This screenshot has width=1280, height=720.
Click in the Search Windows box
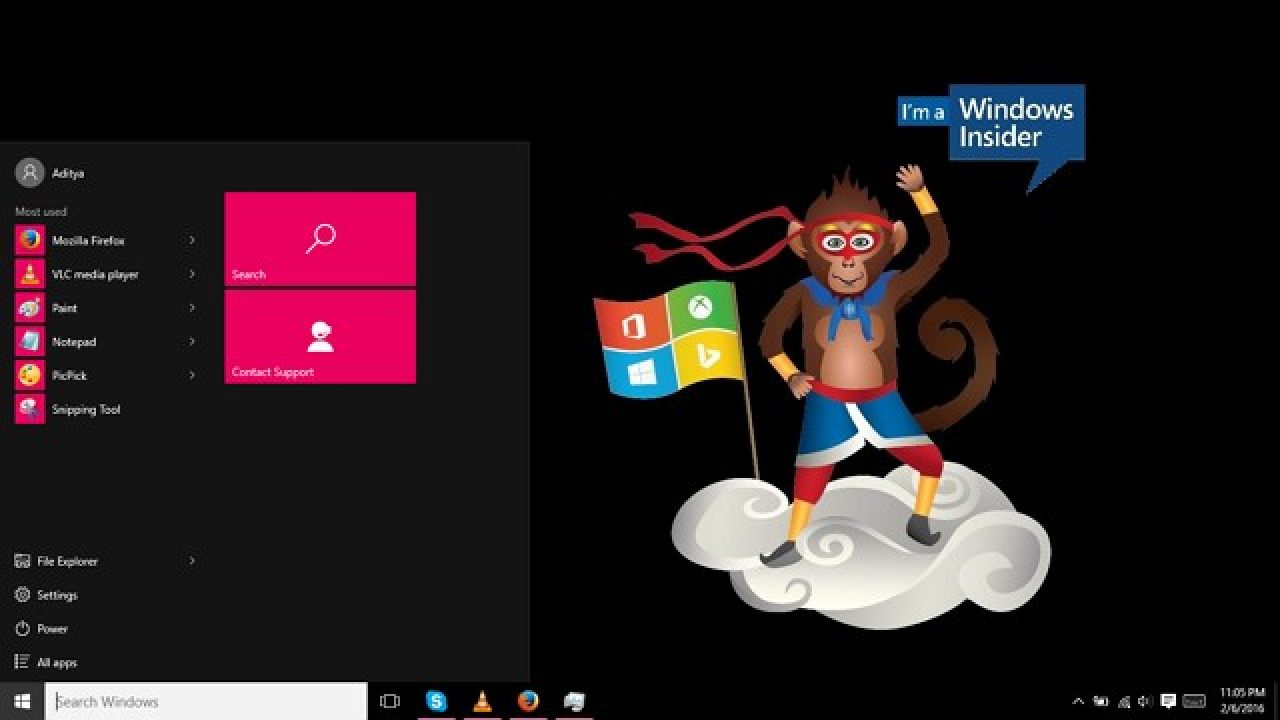[206, 701]
